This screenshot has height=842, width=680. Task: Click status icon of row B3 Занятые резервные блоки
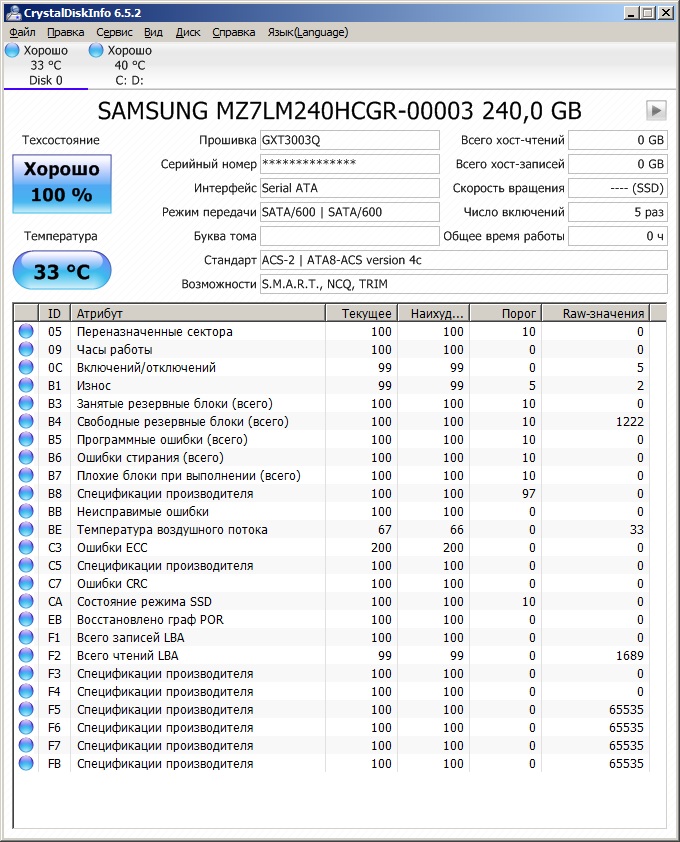pyautogui.click(x=26, y=403)
